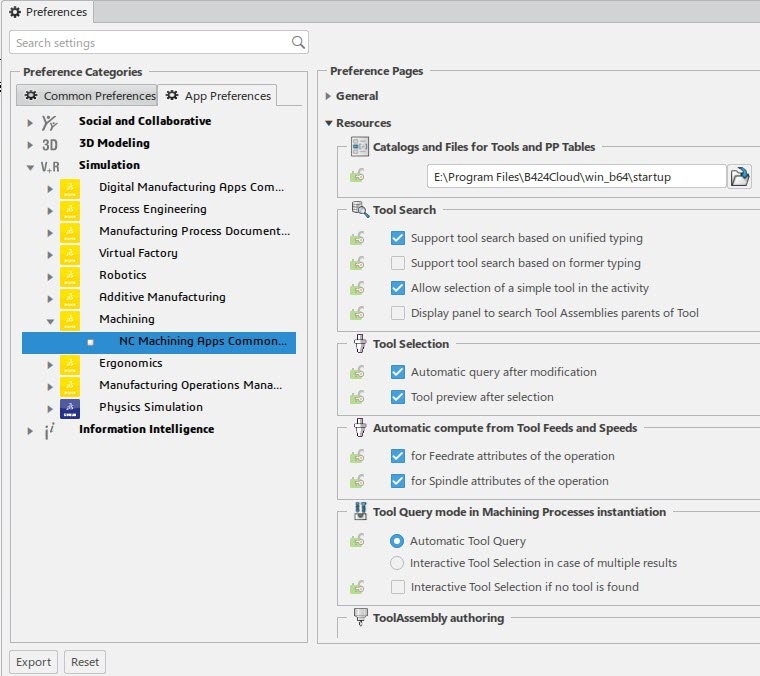Click the magnifier icon in search settings
This screenshot has width=760, height=676.
pos(298,43)
